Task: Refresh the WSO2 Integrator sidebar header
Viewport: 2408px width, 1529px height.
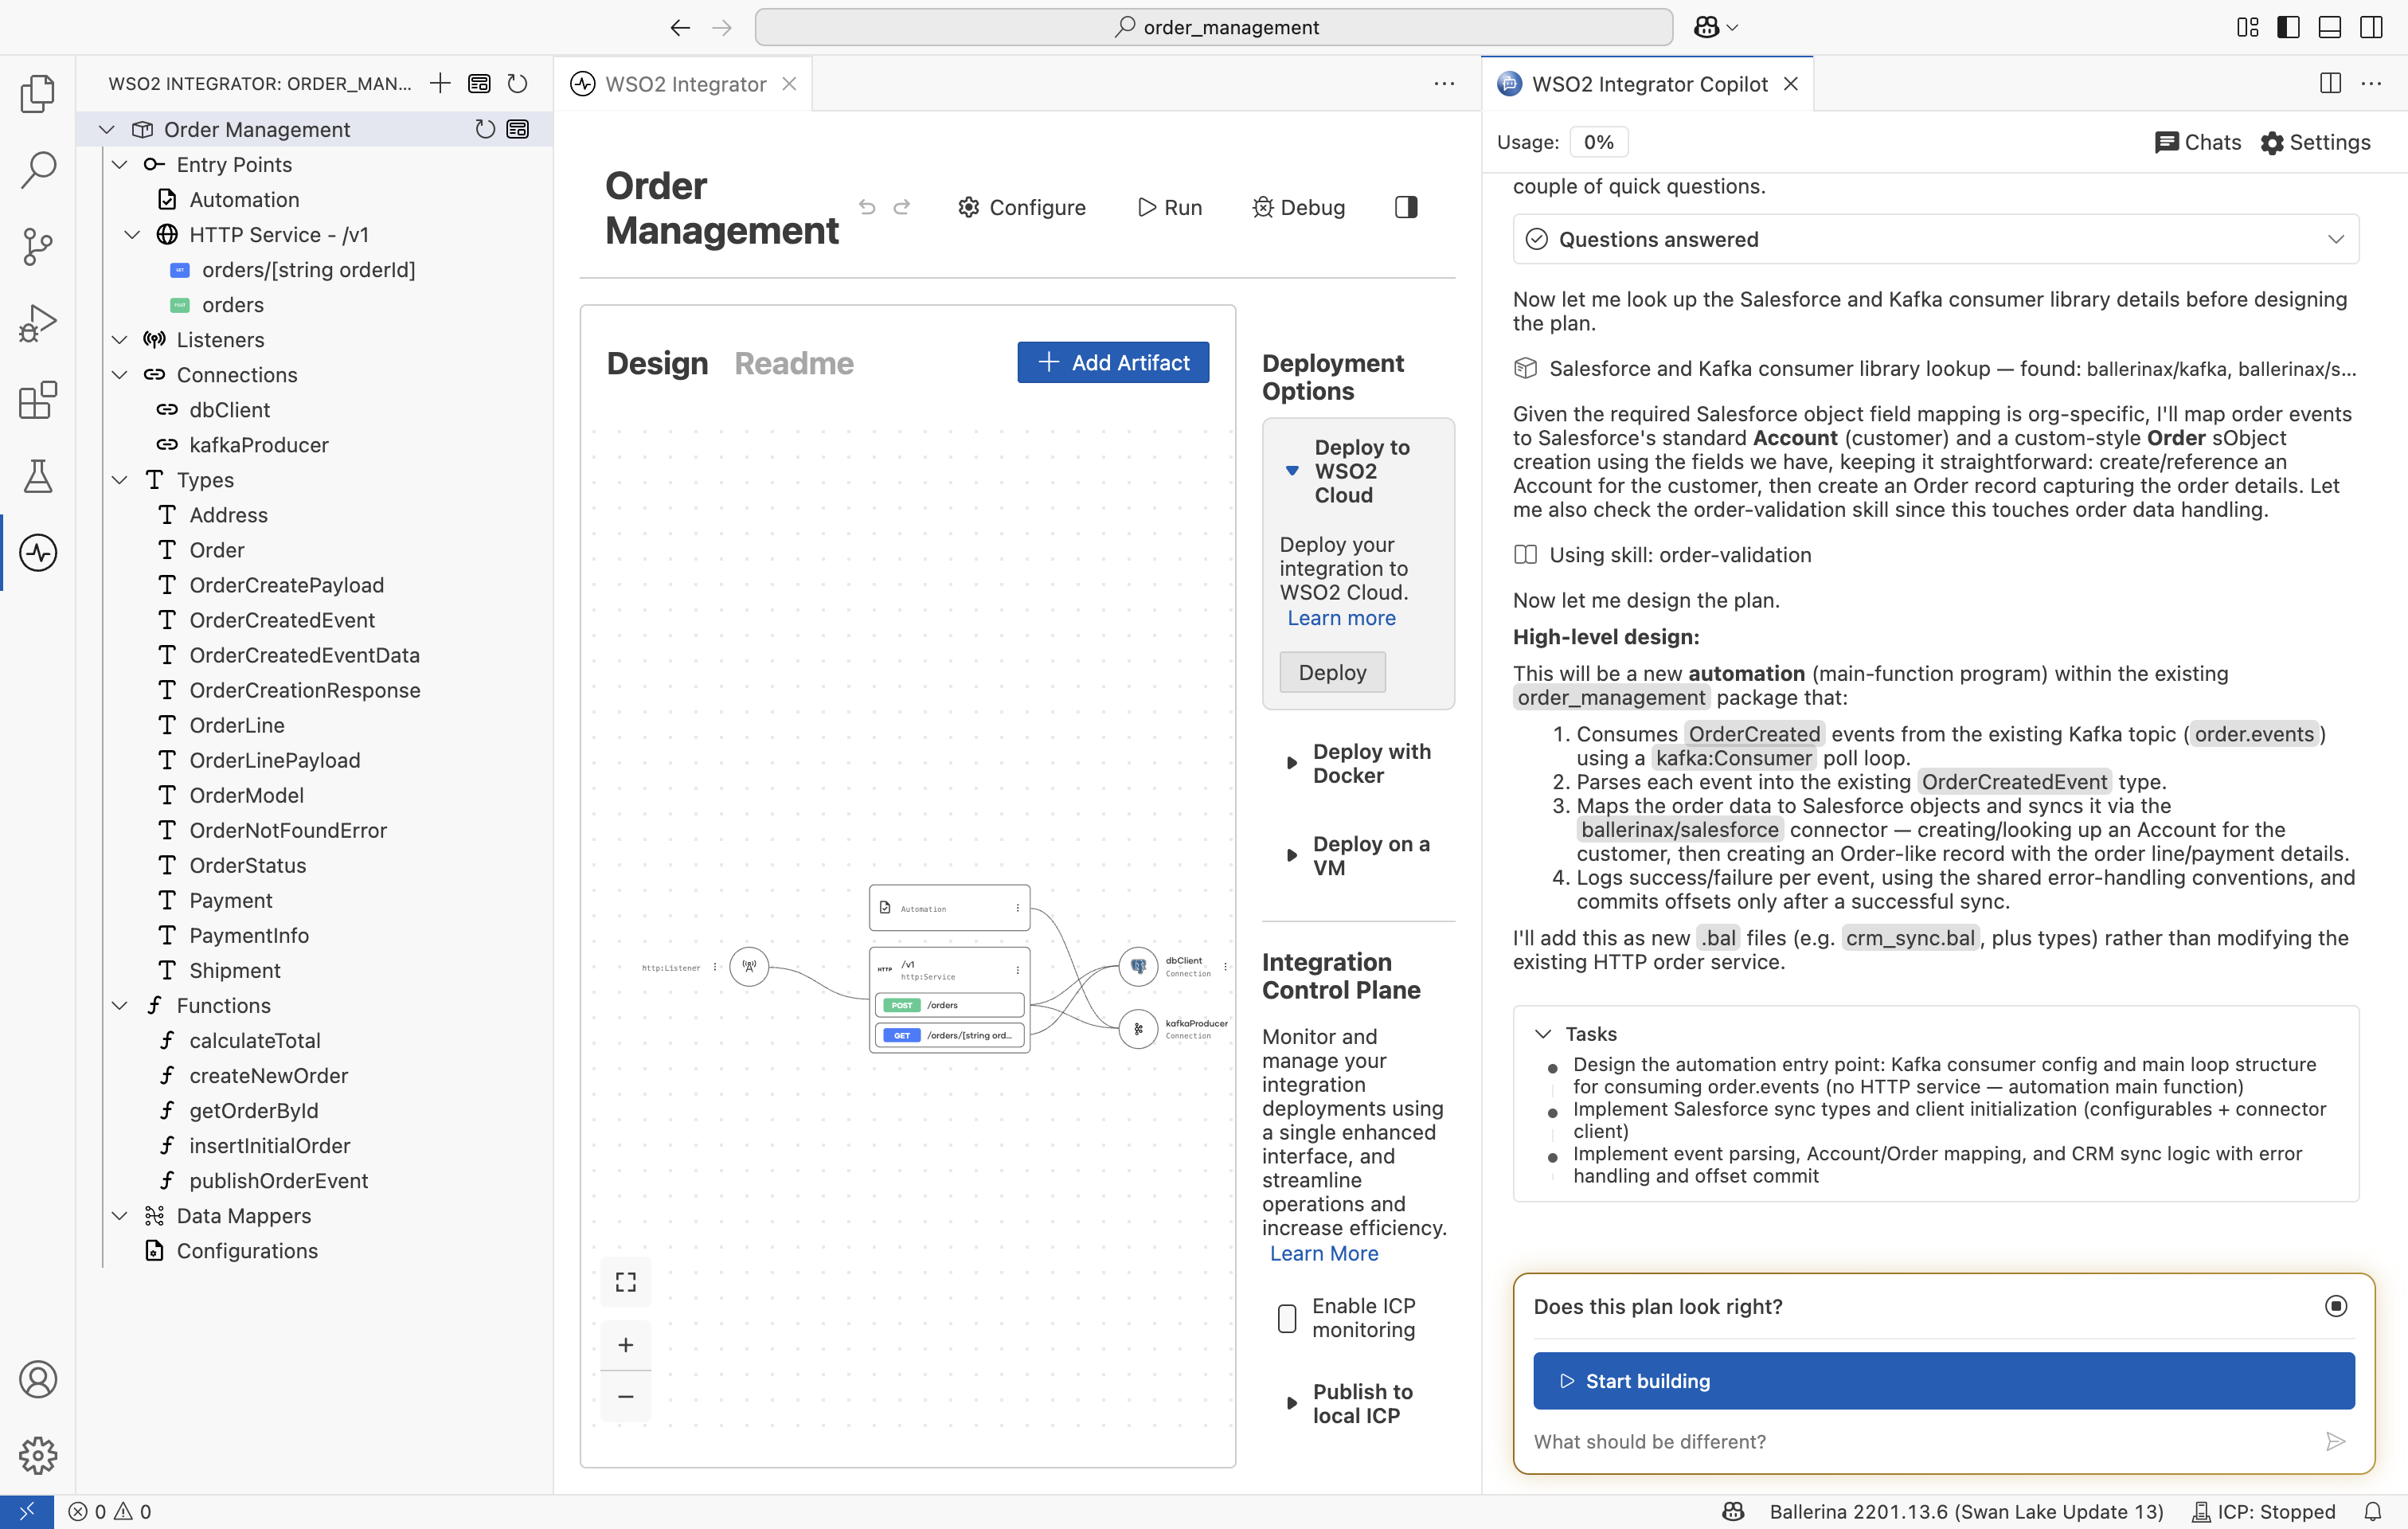Action: coord(517,83)
